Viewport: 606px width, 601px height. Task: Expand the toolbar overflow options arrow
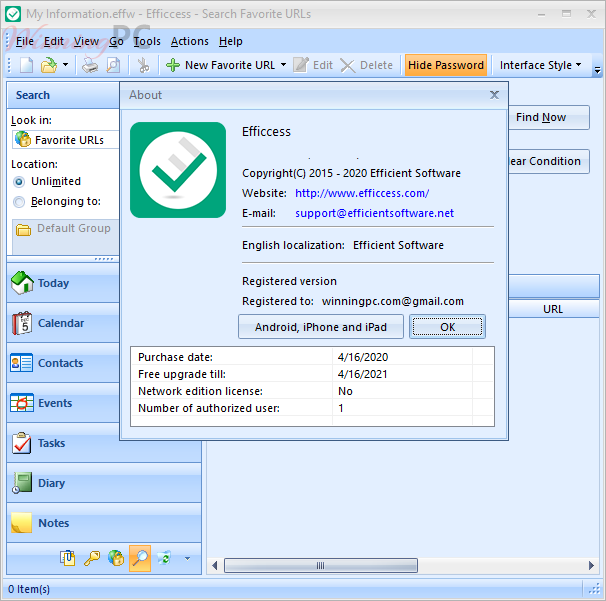click(x=597, y=70)
